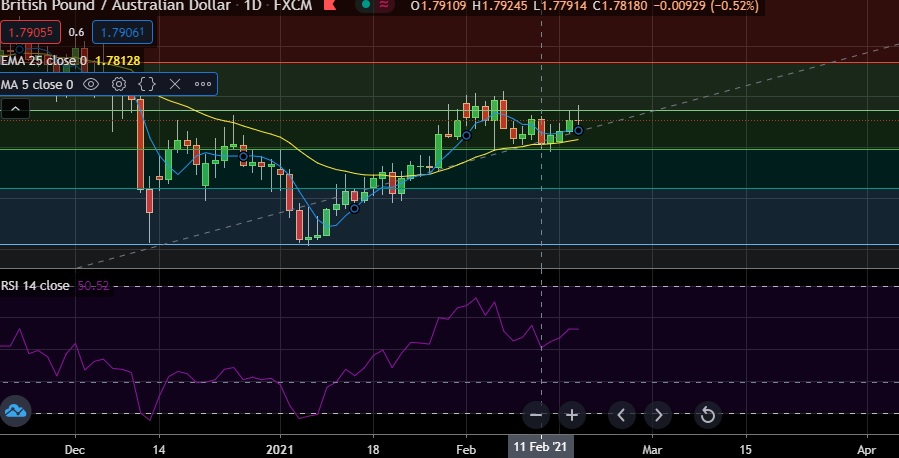The image size is (899, 458).
Task: Reset the chart view
Action: click(708, 414)
